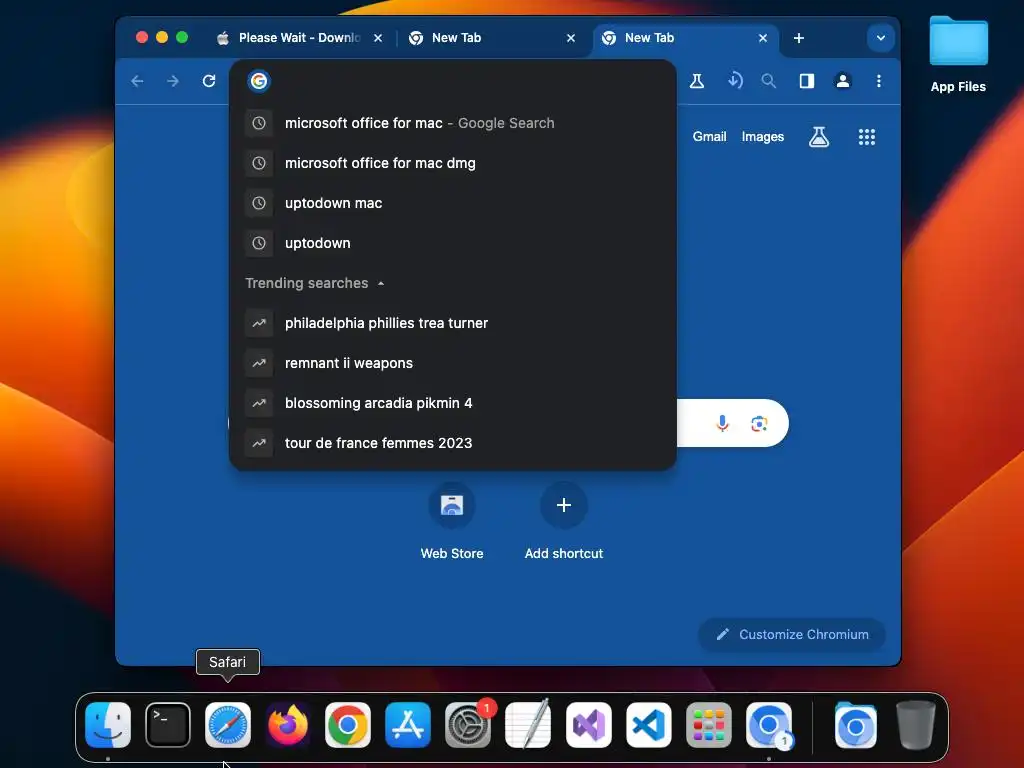Close the Please Wait - Download tab
The width and height of the screenshot is (1024, 768).
pos(377,38)
